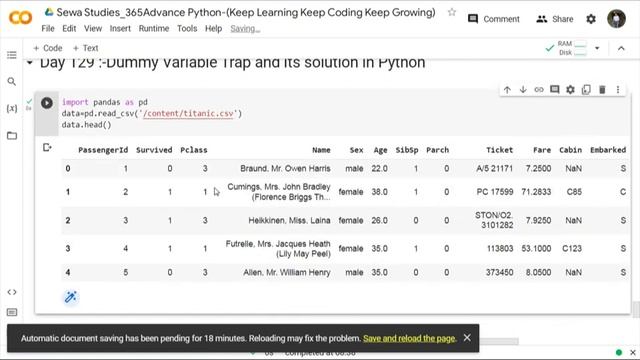This screenshot has width=640, height=360.
Task: Move the cell up with arrow icon
Action: (x=507, y=90)
